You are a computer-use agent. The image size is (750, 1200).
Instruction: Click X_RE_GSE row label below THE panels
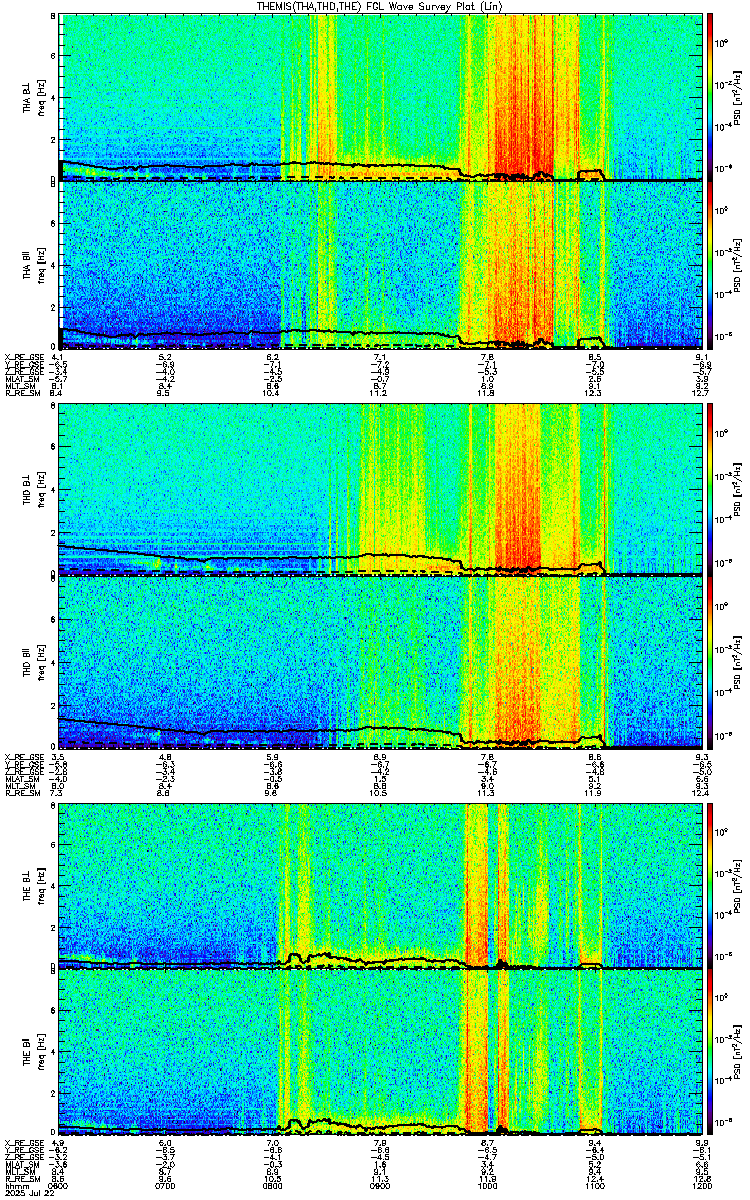pyautogui.click(x=22, y=1143)
